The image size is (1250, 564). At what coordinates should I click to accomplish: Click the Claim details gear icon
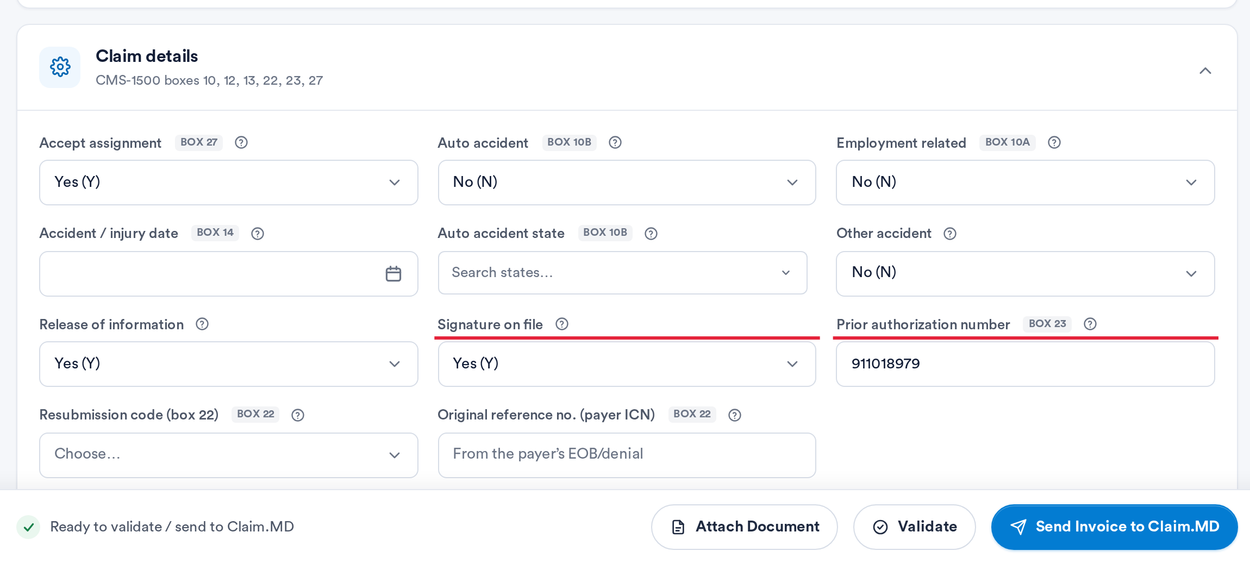[60, 67]
